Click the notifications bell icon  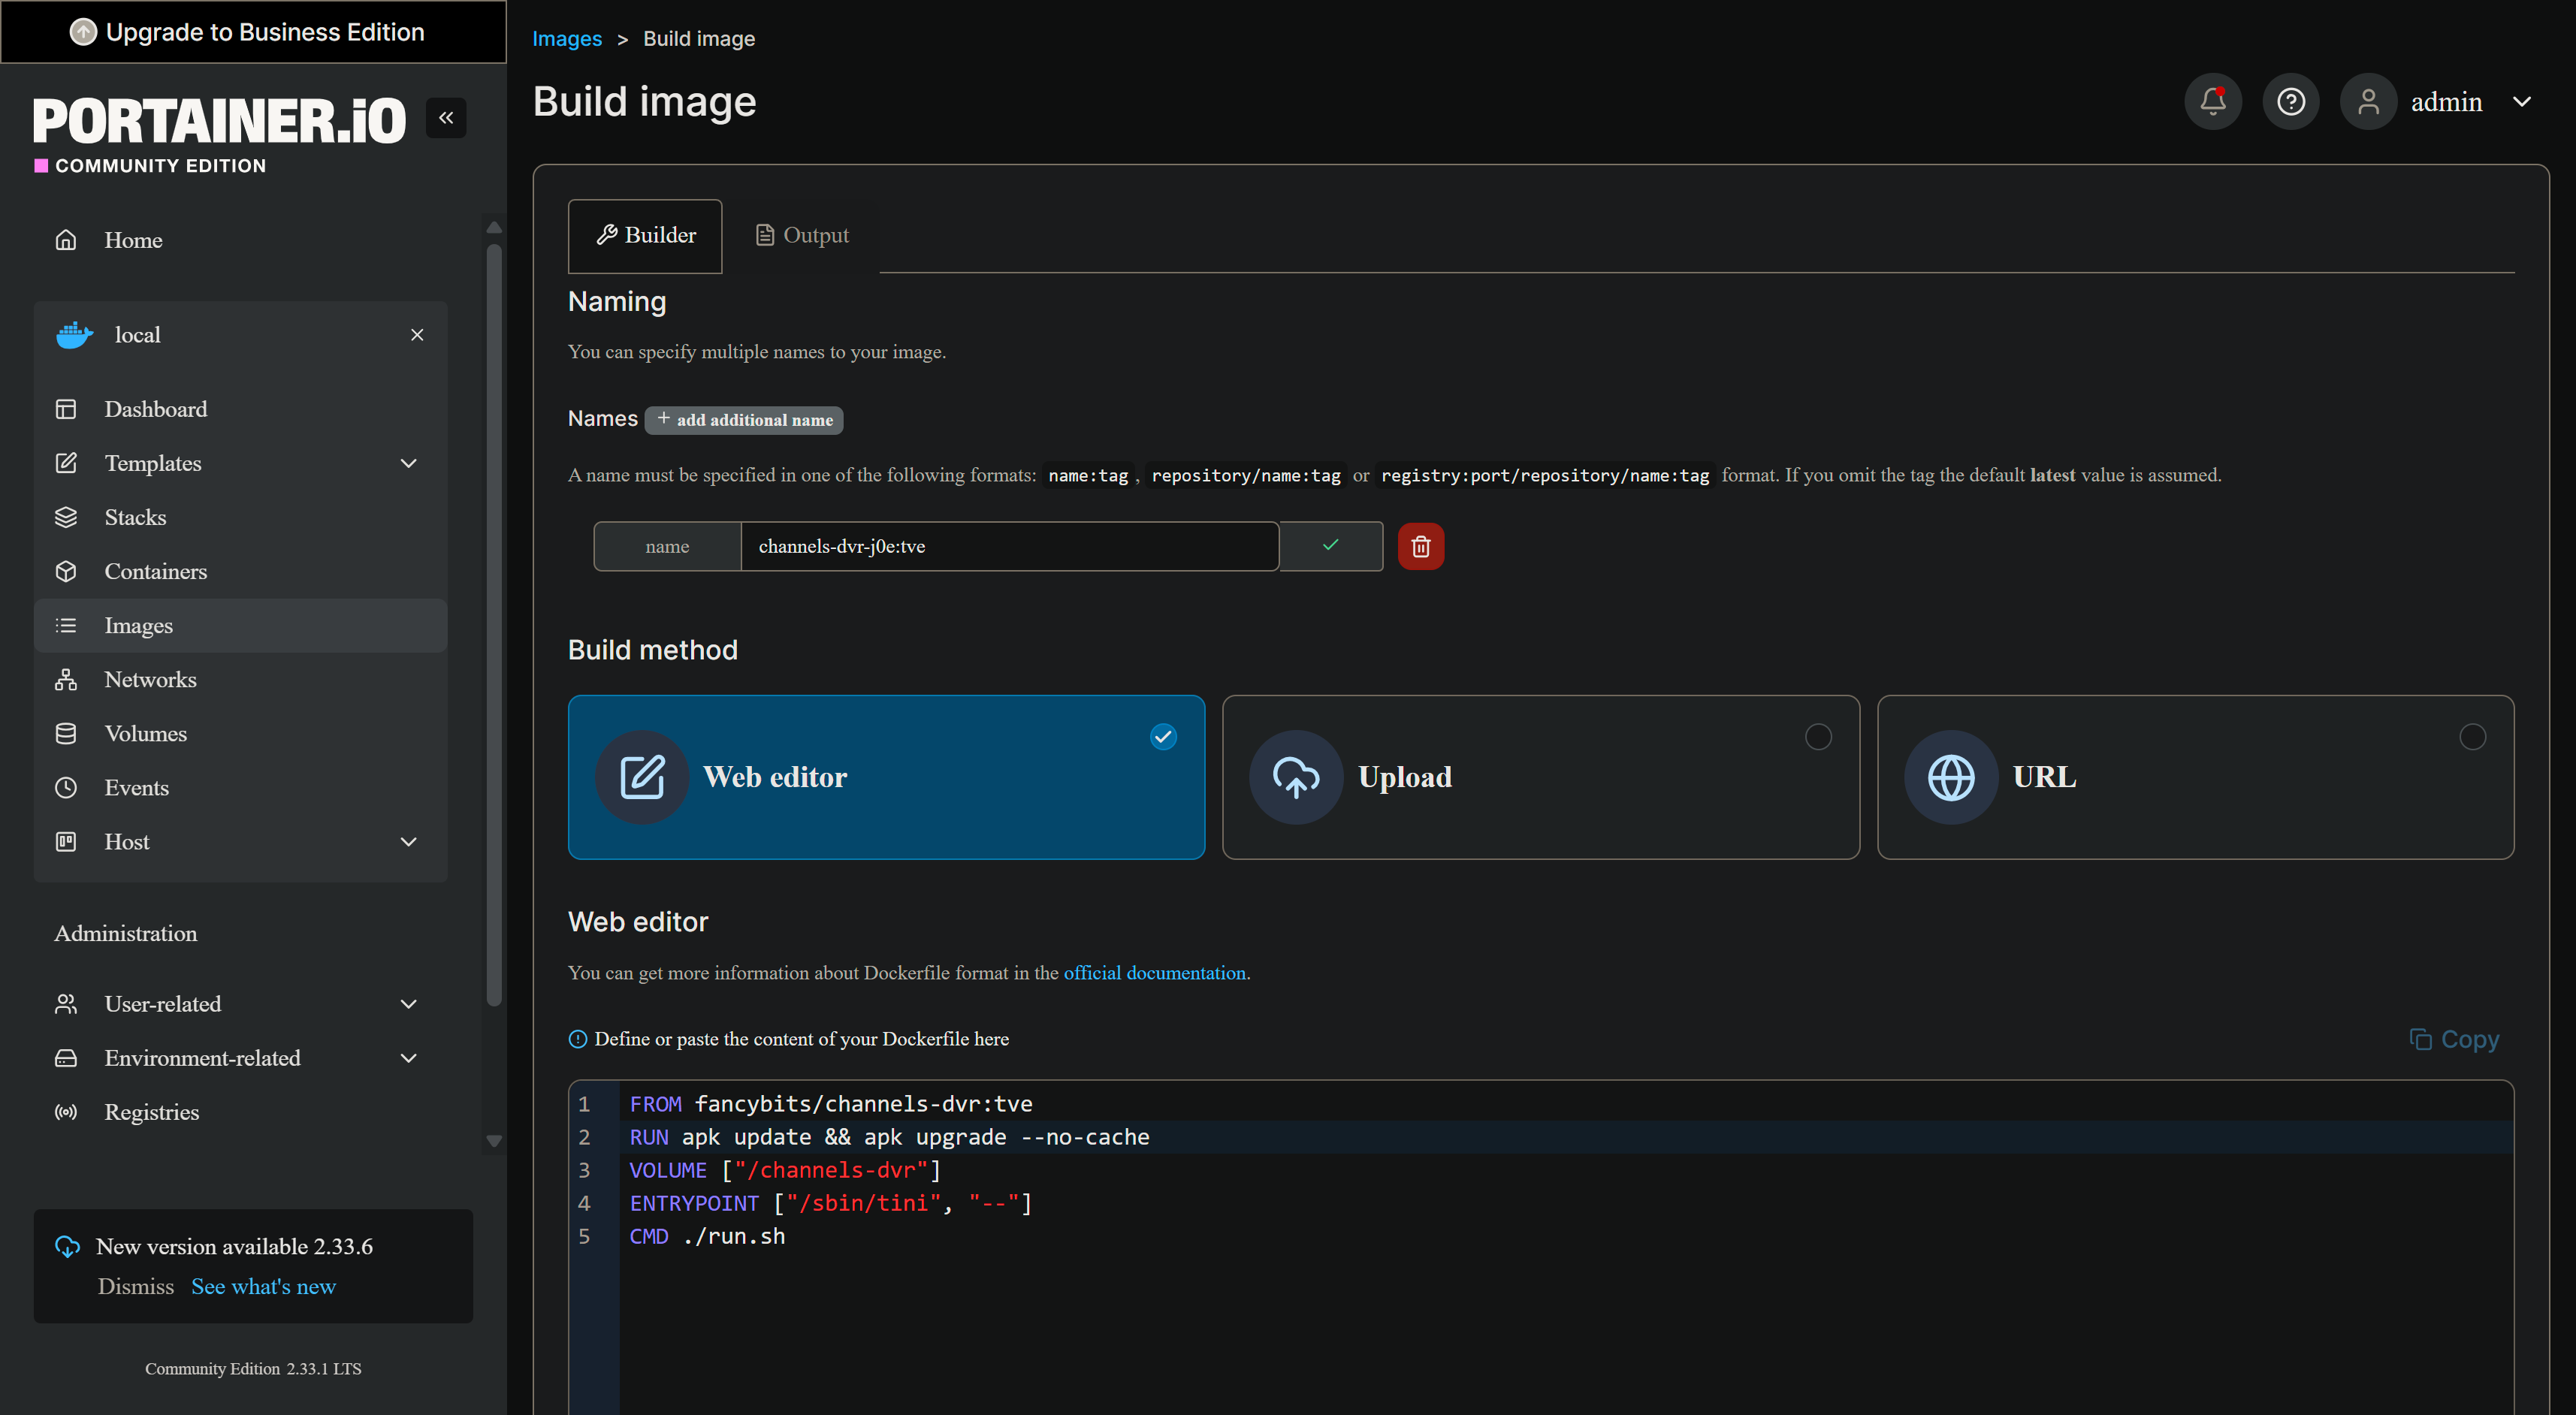click(2212, 101)
